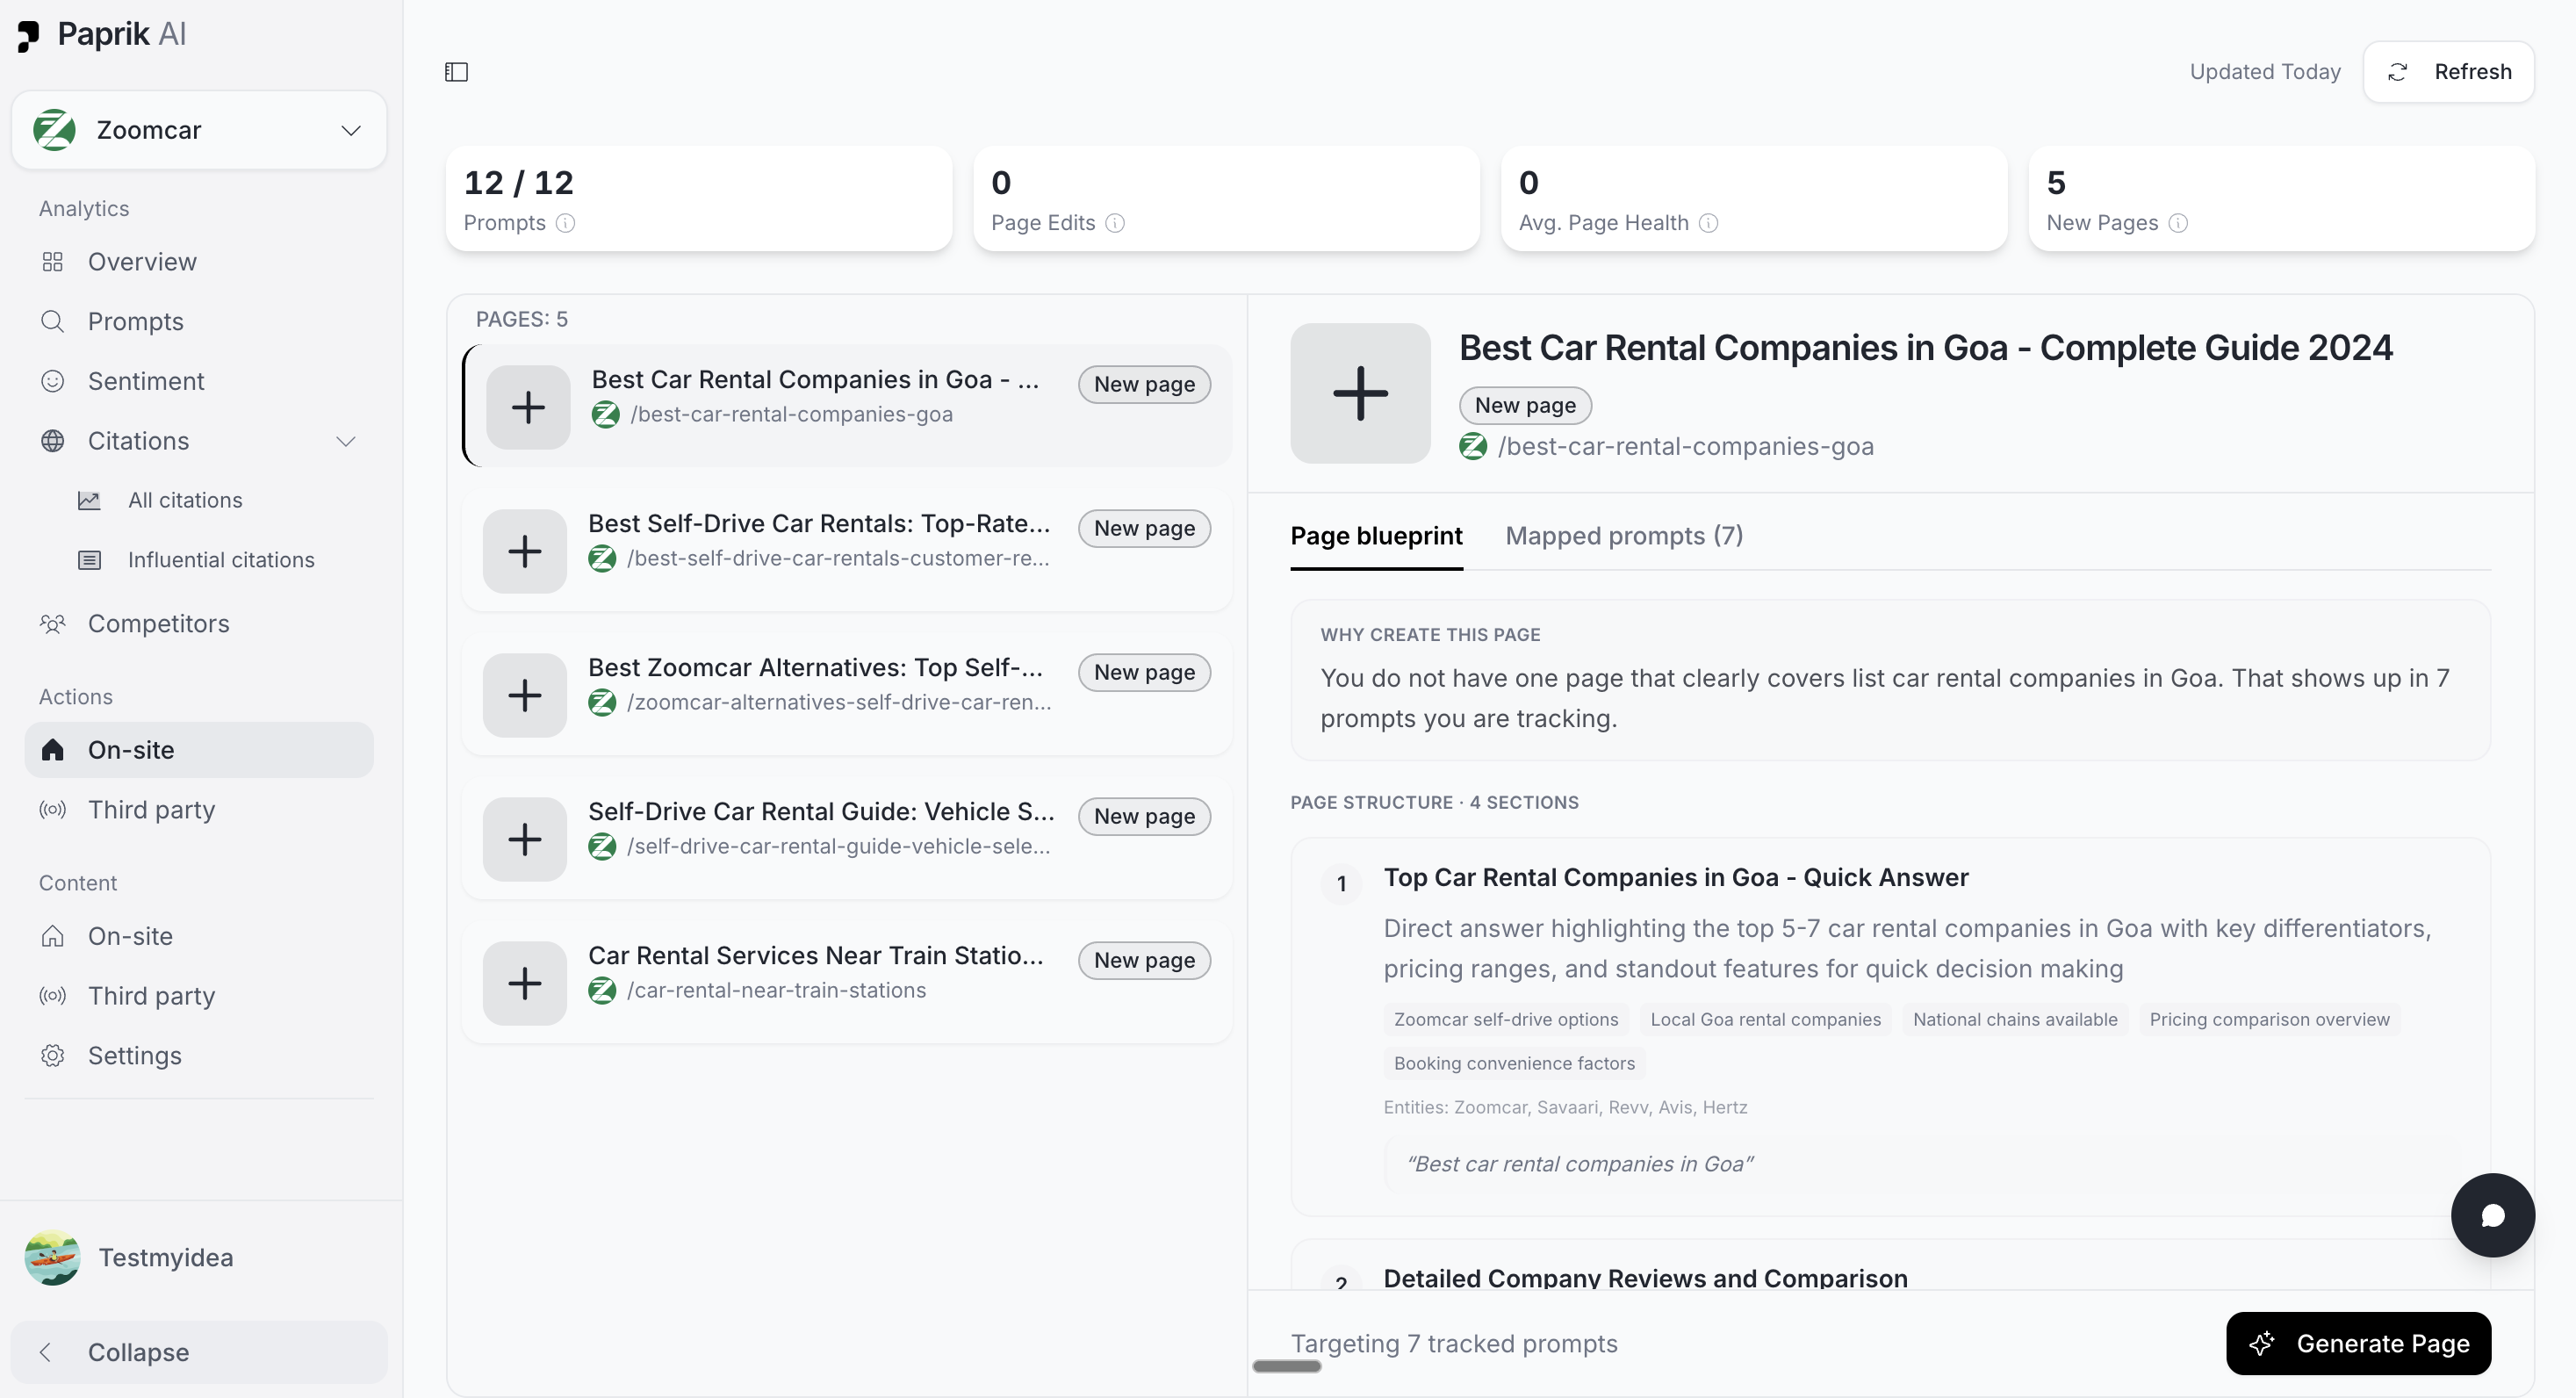The width and height of the screenshot is (2576, 1398).
Task: Click the New Pages info icon
Action: tap(2178, 223)
